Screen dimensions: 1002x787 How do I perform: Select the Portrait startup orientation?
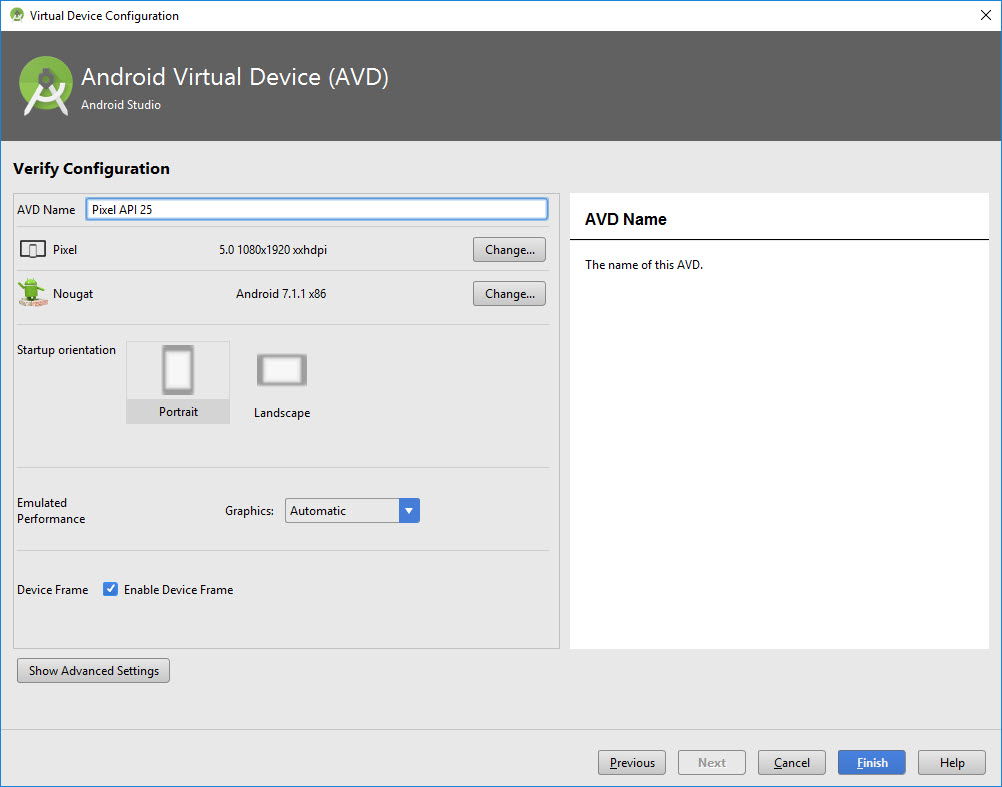pos(178,382)
